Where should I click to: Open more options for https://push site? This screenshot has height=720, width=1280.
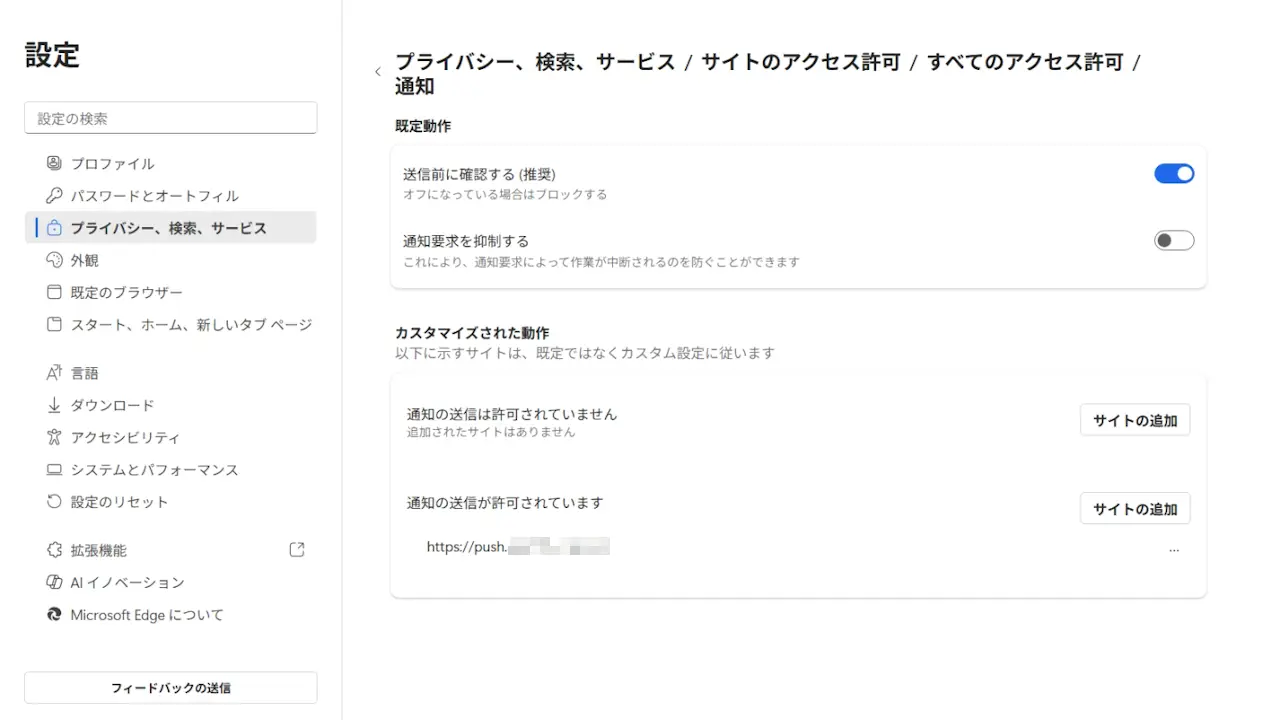(1174, 549)
